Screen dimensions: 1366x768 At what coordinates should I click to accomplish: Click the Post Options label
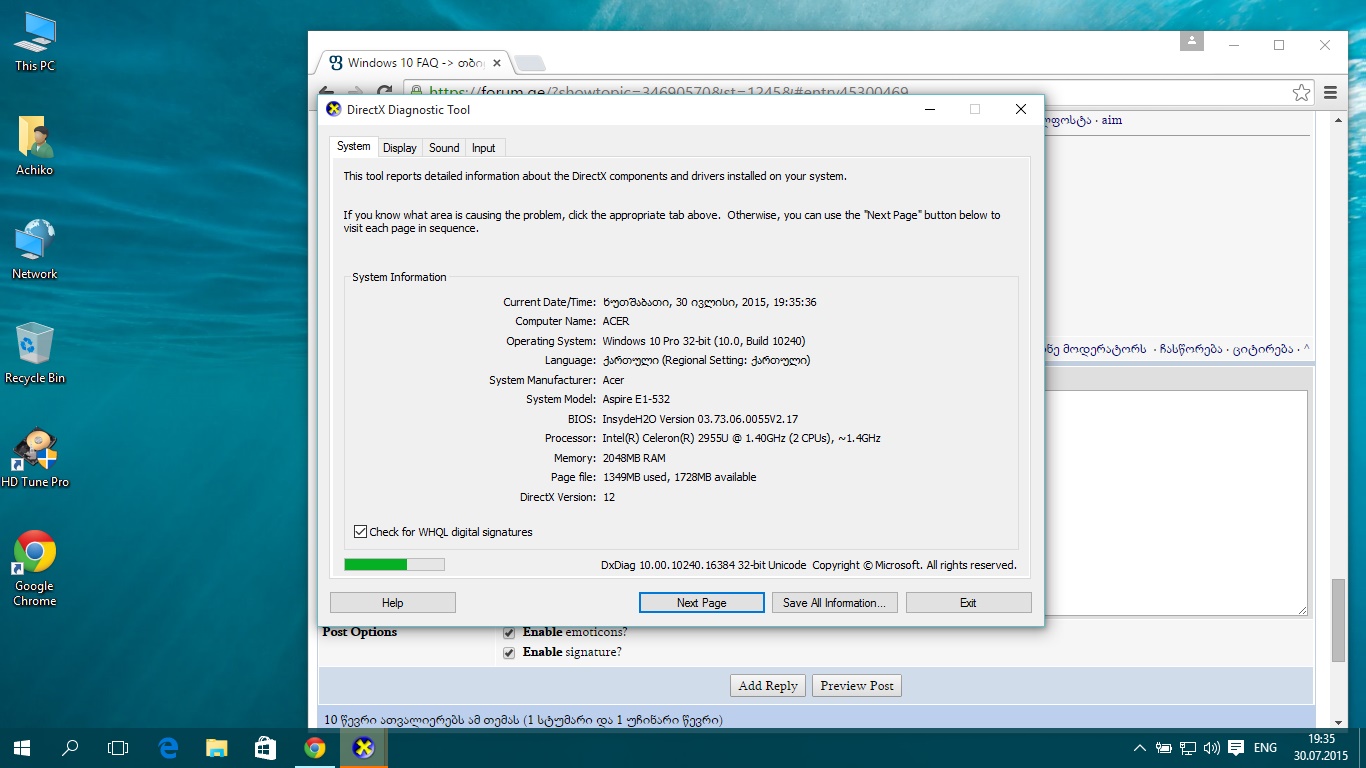click(x=360, y=632)
